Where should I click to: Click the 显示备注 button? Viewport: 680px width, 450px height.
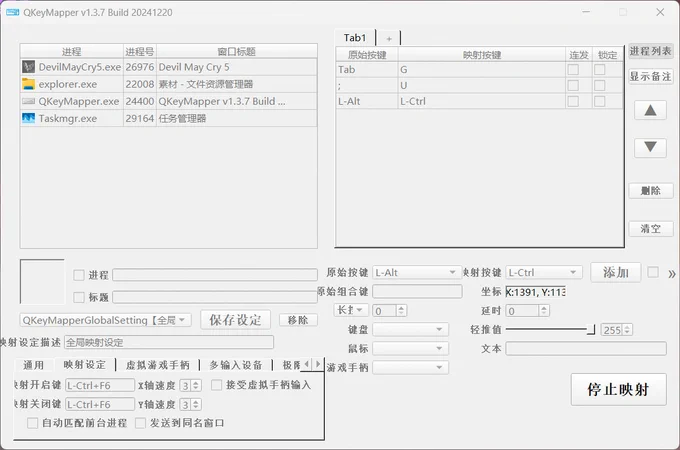[651, 77]
